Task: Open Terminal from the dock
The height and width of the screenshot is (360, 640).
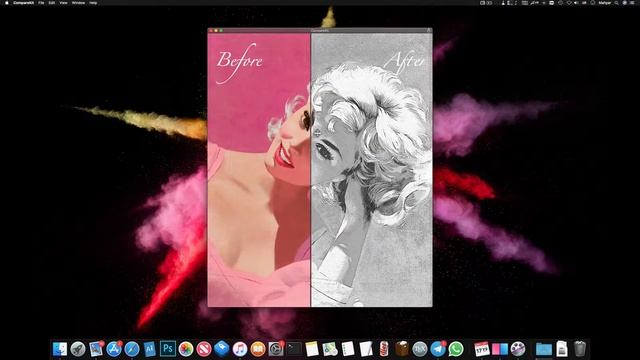Action: tap(293, 349)
